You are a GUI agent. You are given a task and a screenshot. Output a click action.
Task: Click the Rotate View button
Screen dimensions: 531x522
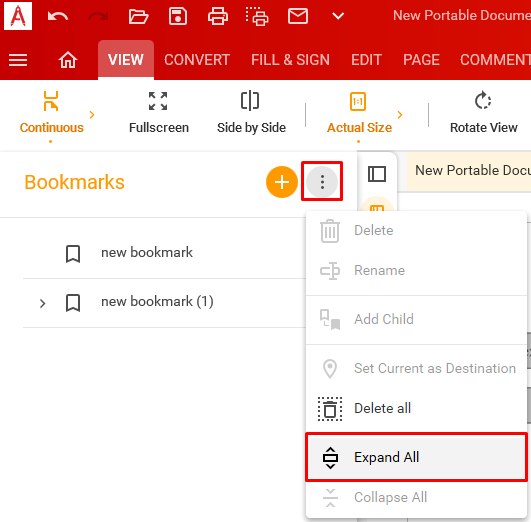click(483, 113)
